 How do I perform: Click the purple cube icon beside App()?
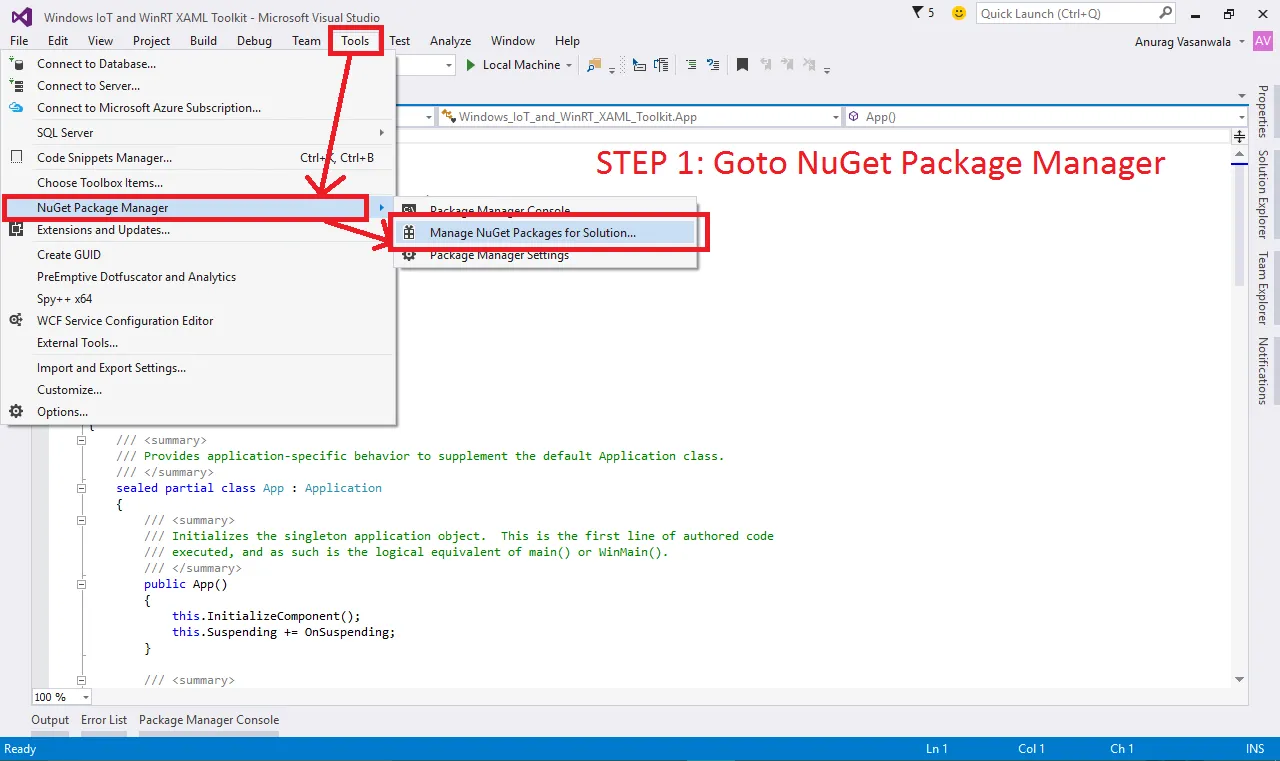(853, 117)
